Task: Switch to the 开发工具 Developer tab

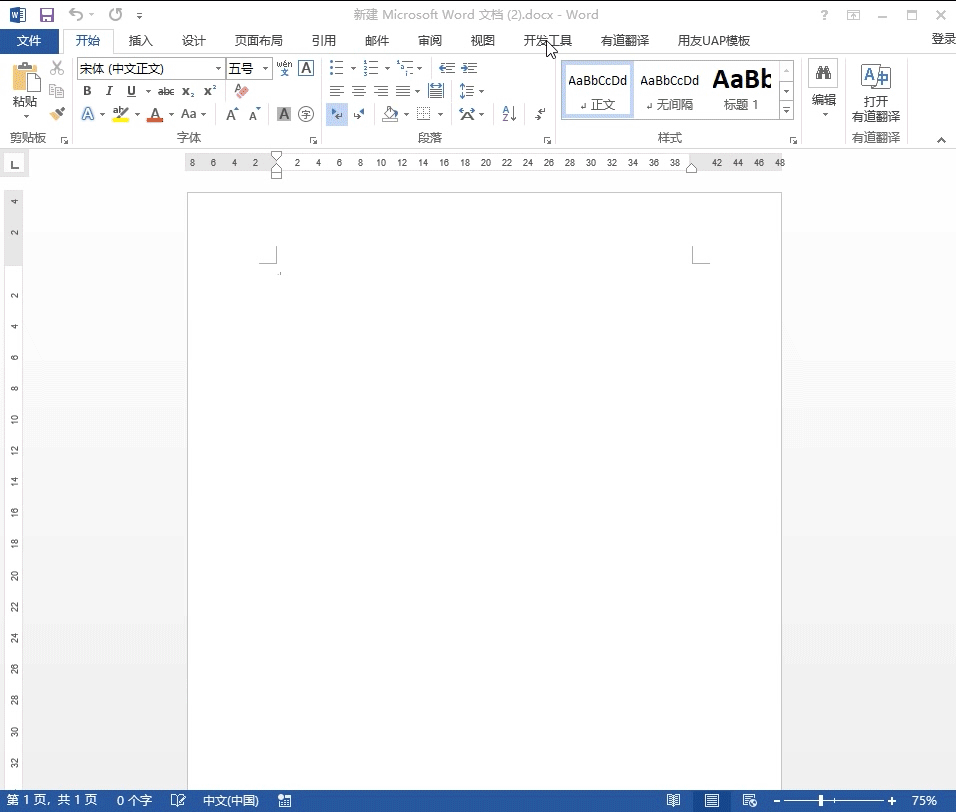Action: pyautogui.click(x=548, y=41)
